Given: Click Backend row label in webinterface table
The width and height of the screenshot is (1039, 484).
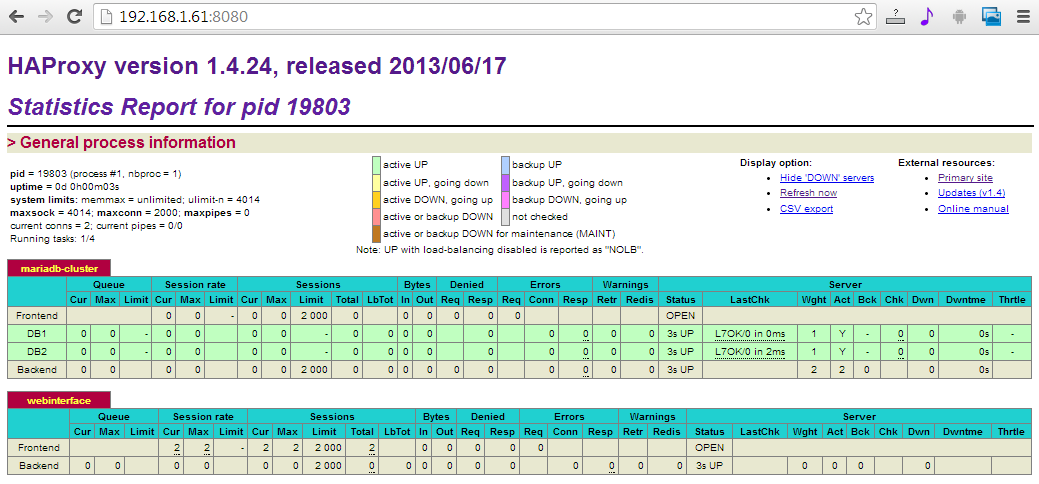Looking at the screenshot, I should click(39, 466).
